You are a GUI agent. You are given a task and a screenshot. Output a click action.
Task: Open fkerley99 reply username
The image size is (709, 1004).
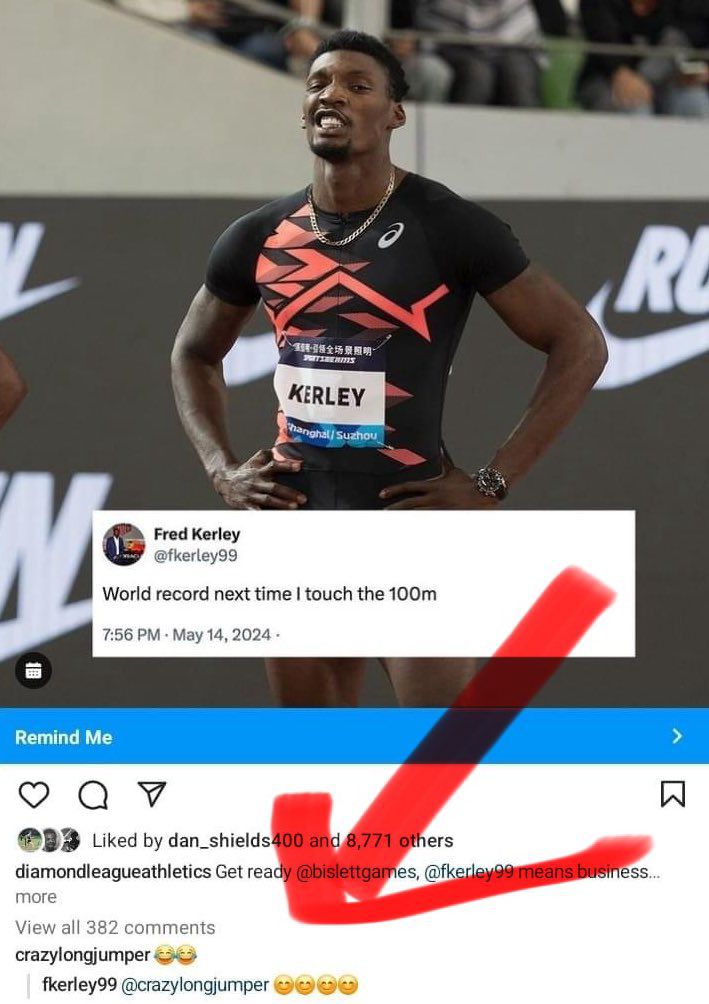tap(79, 984)
